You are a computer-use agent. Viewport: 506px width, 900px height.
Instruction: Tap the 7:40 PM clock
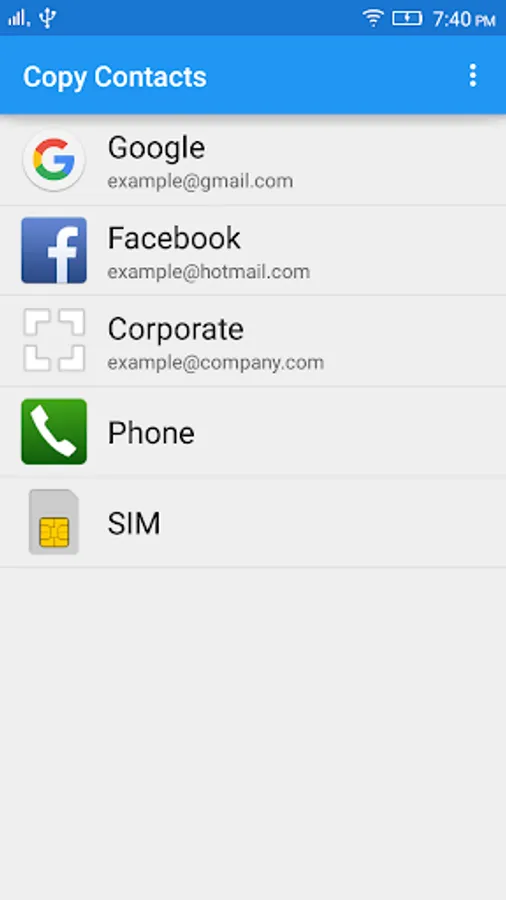click(x=464, y=20)
